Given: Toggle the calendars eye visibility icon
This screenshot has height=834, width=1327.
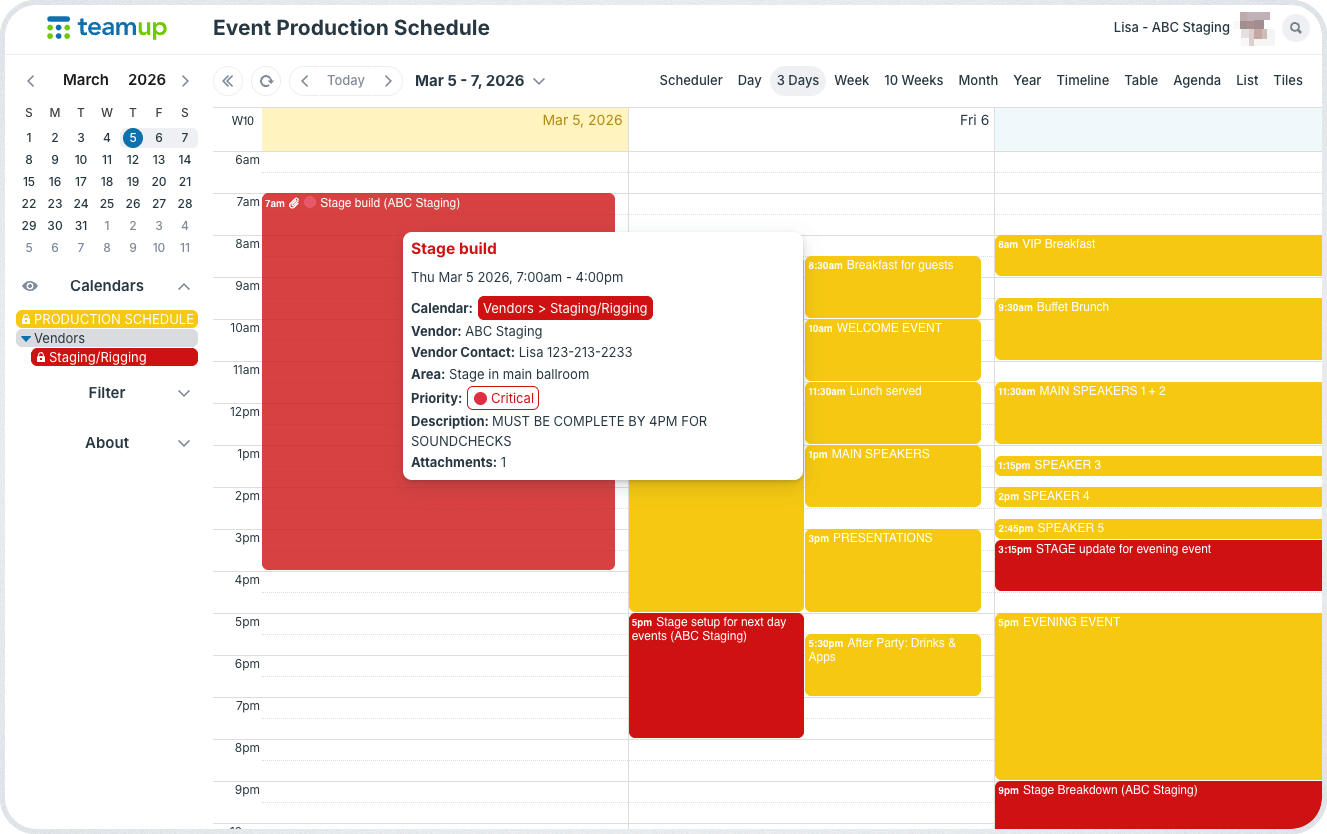Looking at the screenshot, I should pos(30,286).
